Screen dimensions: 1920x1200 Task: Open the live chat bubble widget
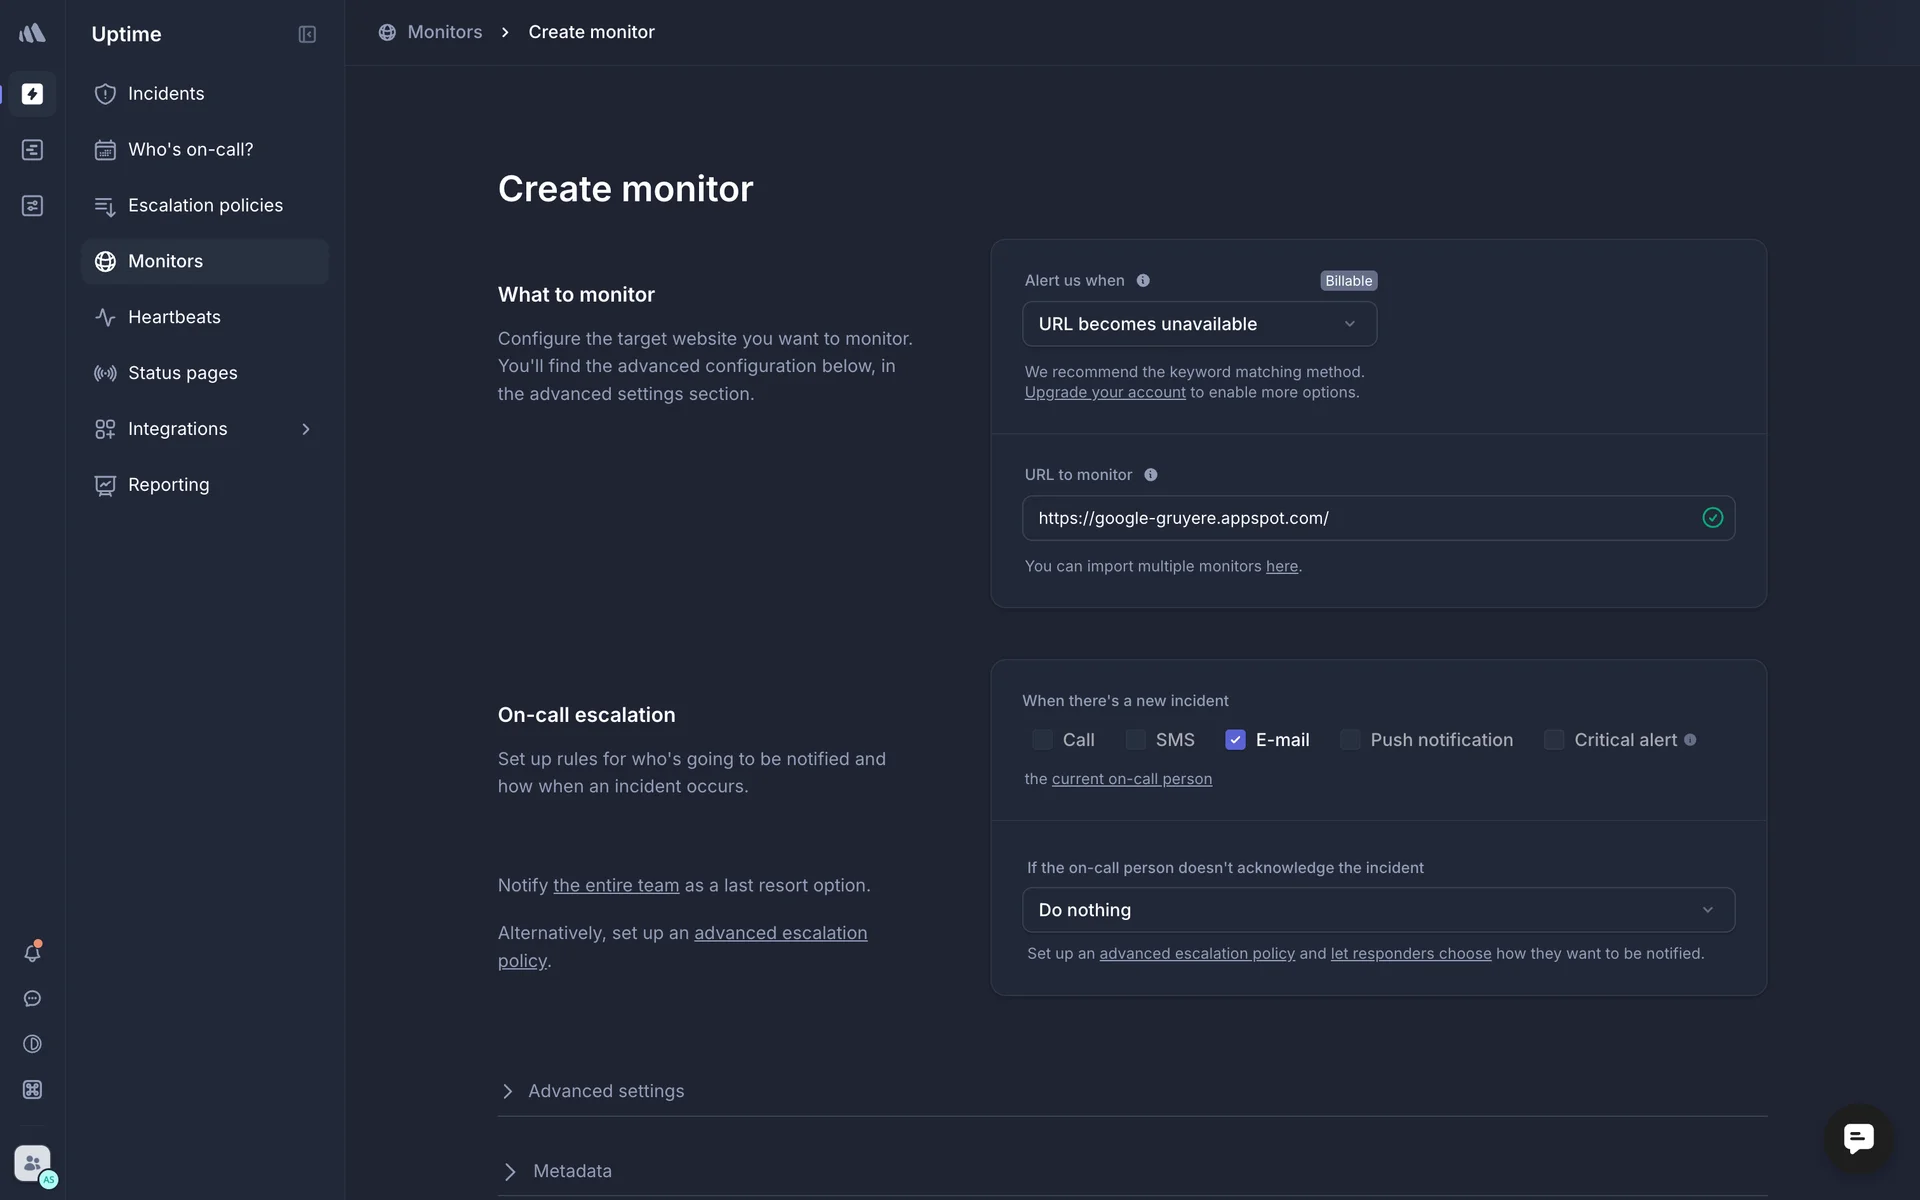[1858, 1138]
